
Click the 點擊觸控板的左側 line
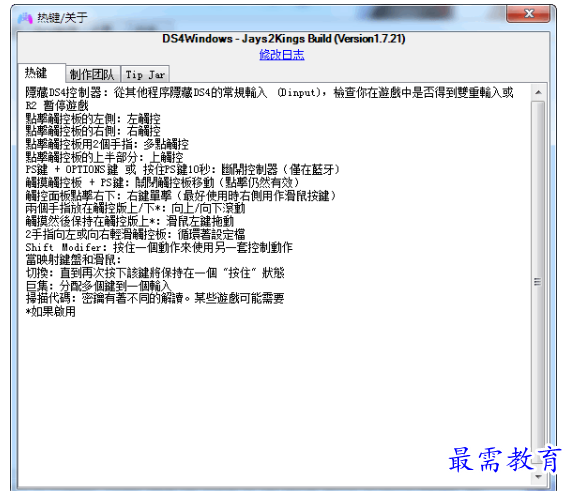[93, 118]
